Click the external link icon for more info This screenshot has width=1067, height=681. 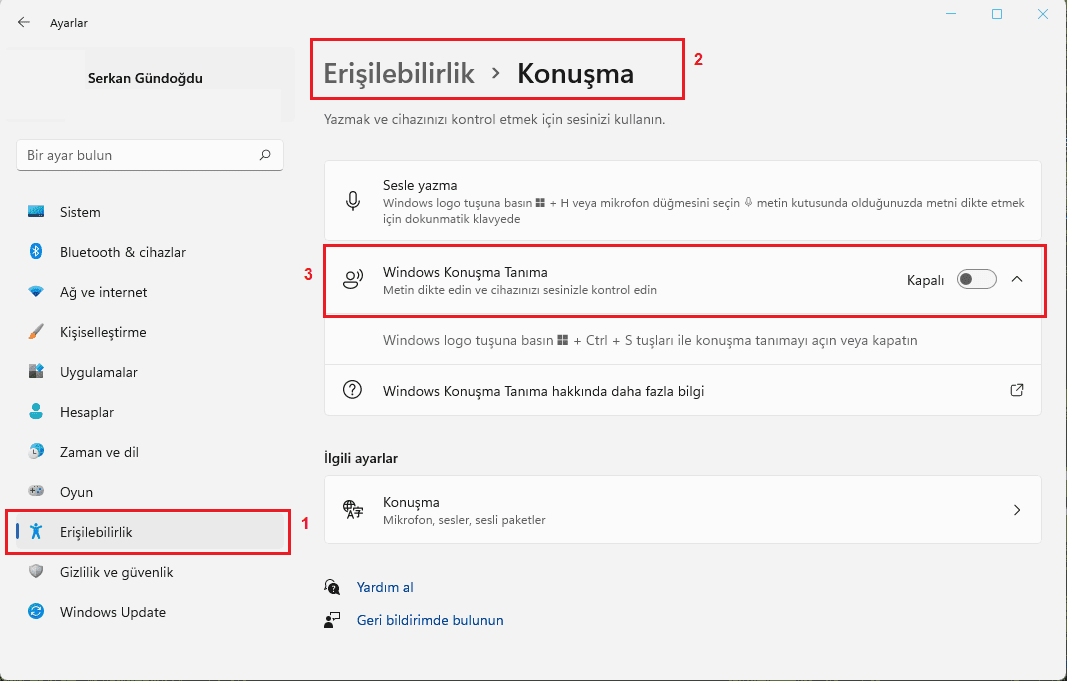1017,390
